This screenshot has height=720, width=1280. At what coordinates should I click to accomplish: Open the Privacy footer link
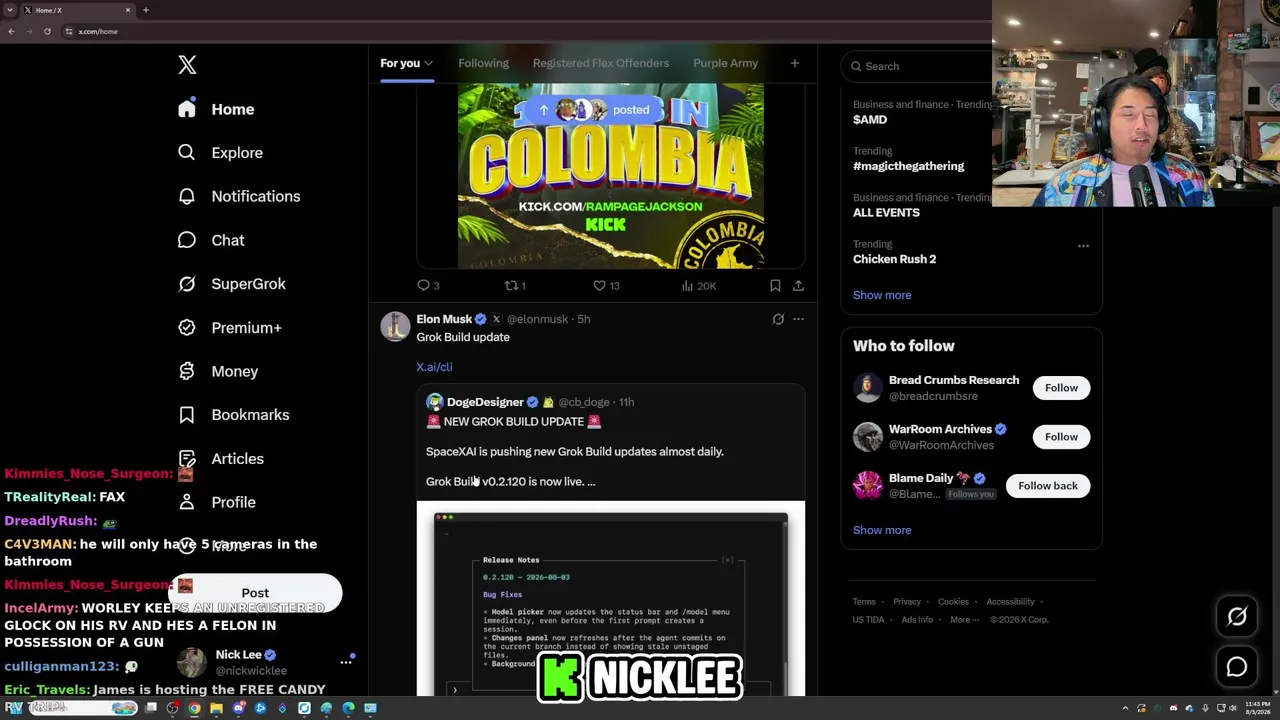click(907, 602)
